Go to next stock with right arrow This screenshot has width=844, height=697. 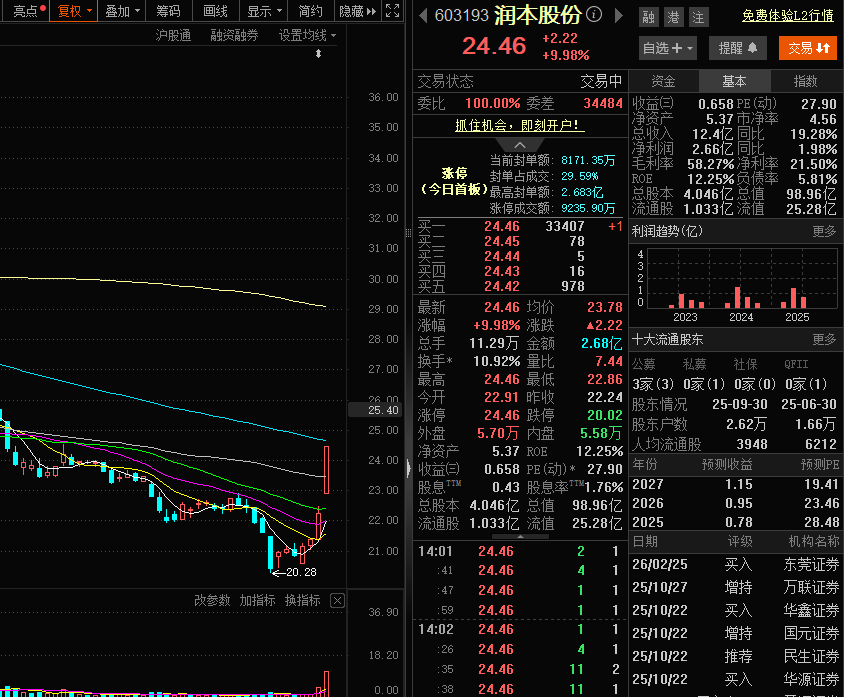pyautogui.click(x=619, y=15)
